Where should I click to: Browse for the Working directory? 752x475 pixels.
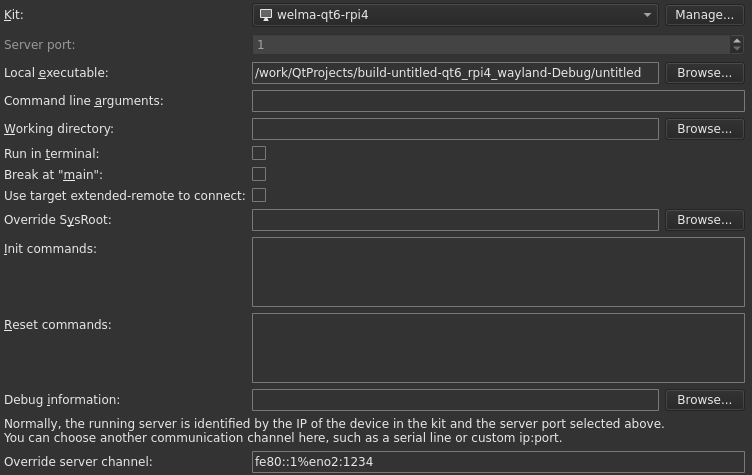(704, 129)
